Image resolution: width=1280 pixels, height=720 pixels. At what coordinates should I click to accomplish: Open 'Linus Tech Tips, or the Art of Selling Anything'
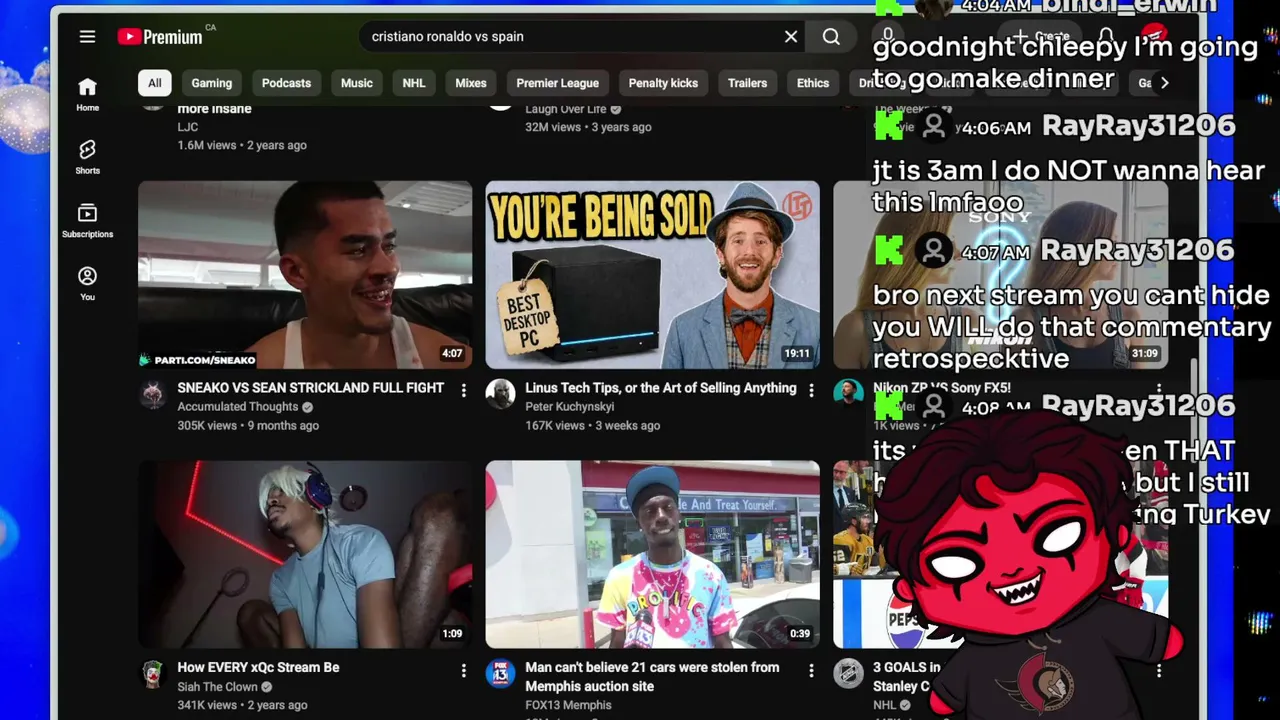point(661,388)
